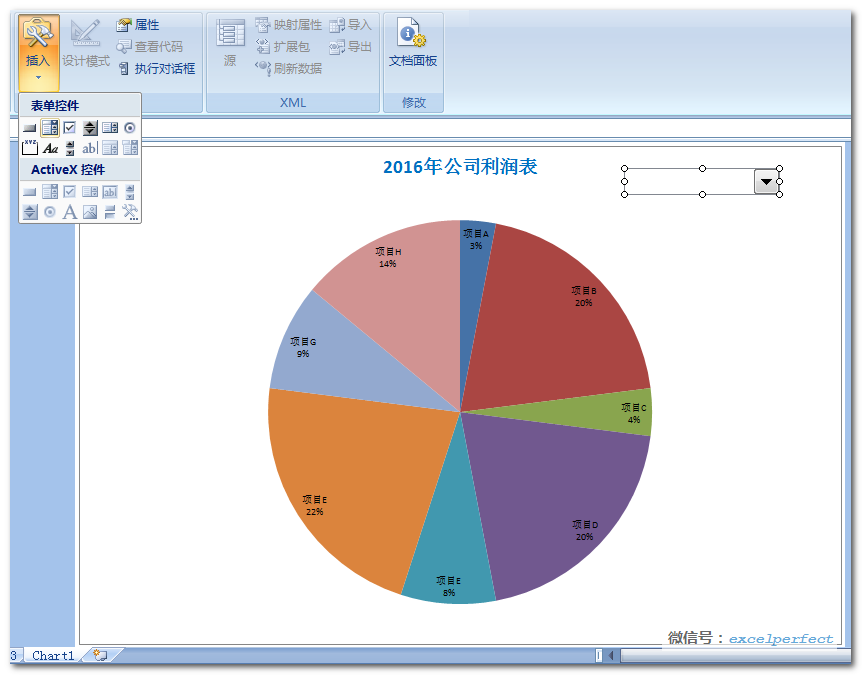The image size is (862, 675).
Task: Select the ActiveX Check Box icon
Action: tap(70, 191)
